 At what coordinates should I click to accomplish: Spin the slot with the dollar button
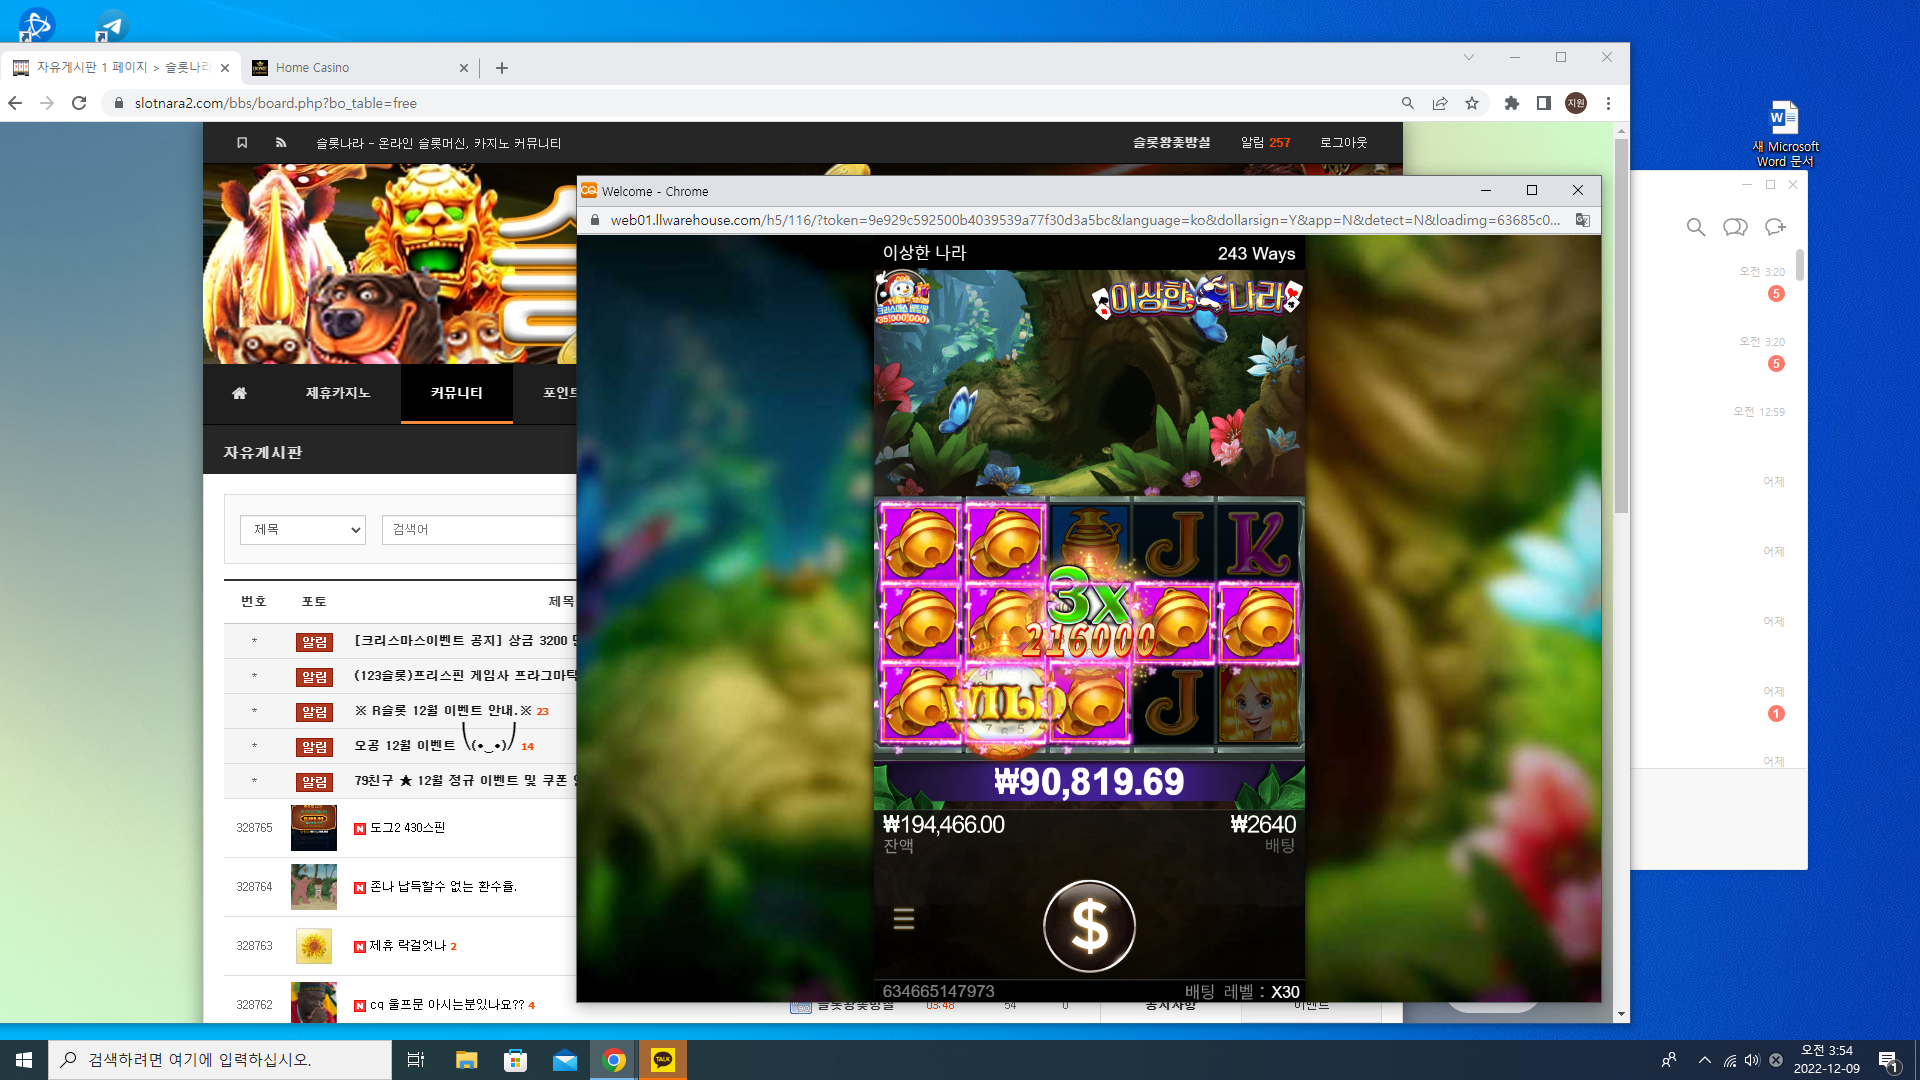pos(1089,926)
